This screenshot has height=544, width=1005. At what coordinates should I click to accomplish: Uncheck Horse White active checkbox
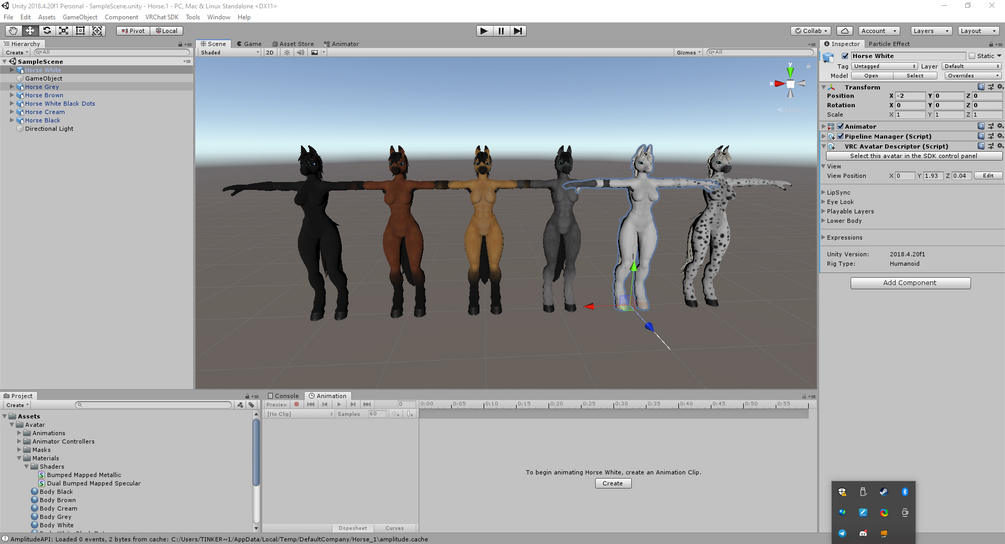tap(845, 56)
